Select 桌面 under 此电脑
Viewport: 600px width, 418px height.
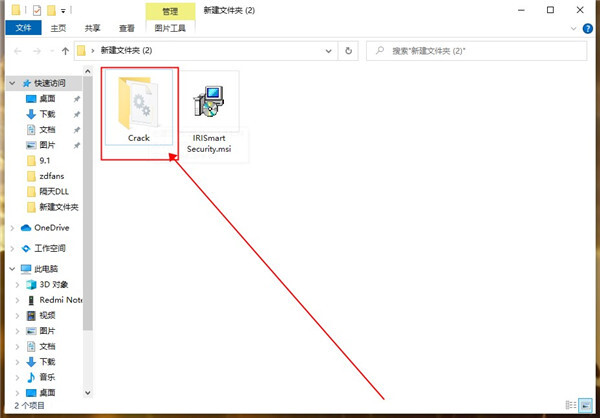click(x=47, y=393)
